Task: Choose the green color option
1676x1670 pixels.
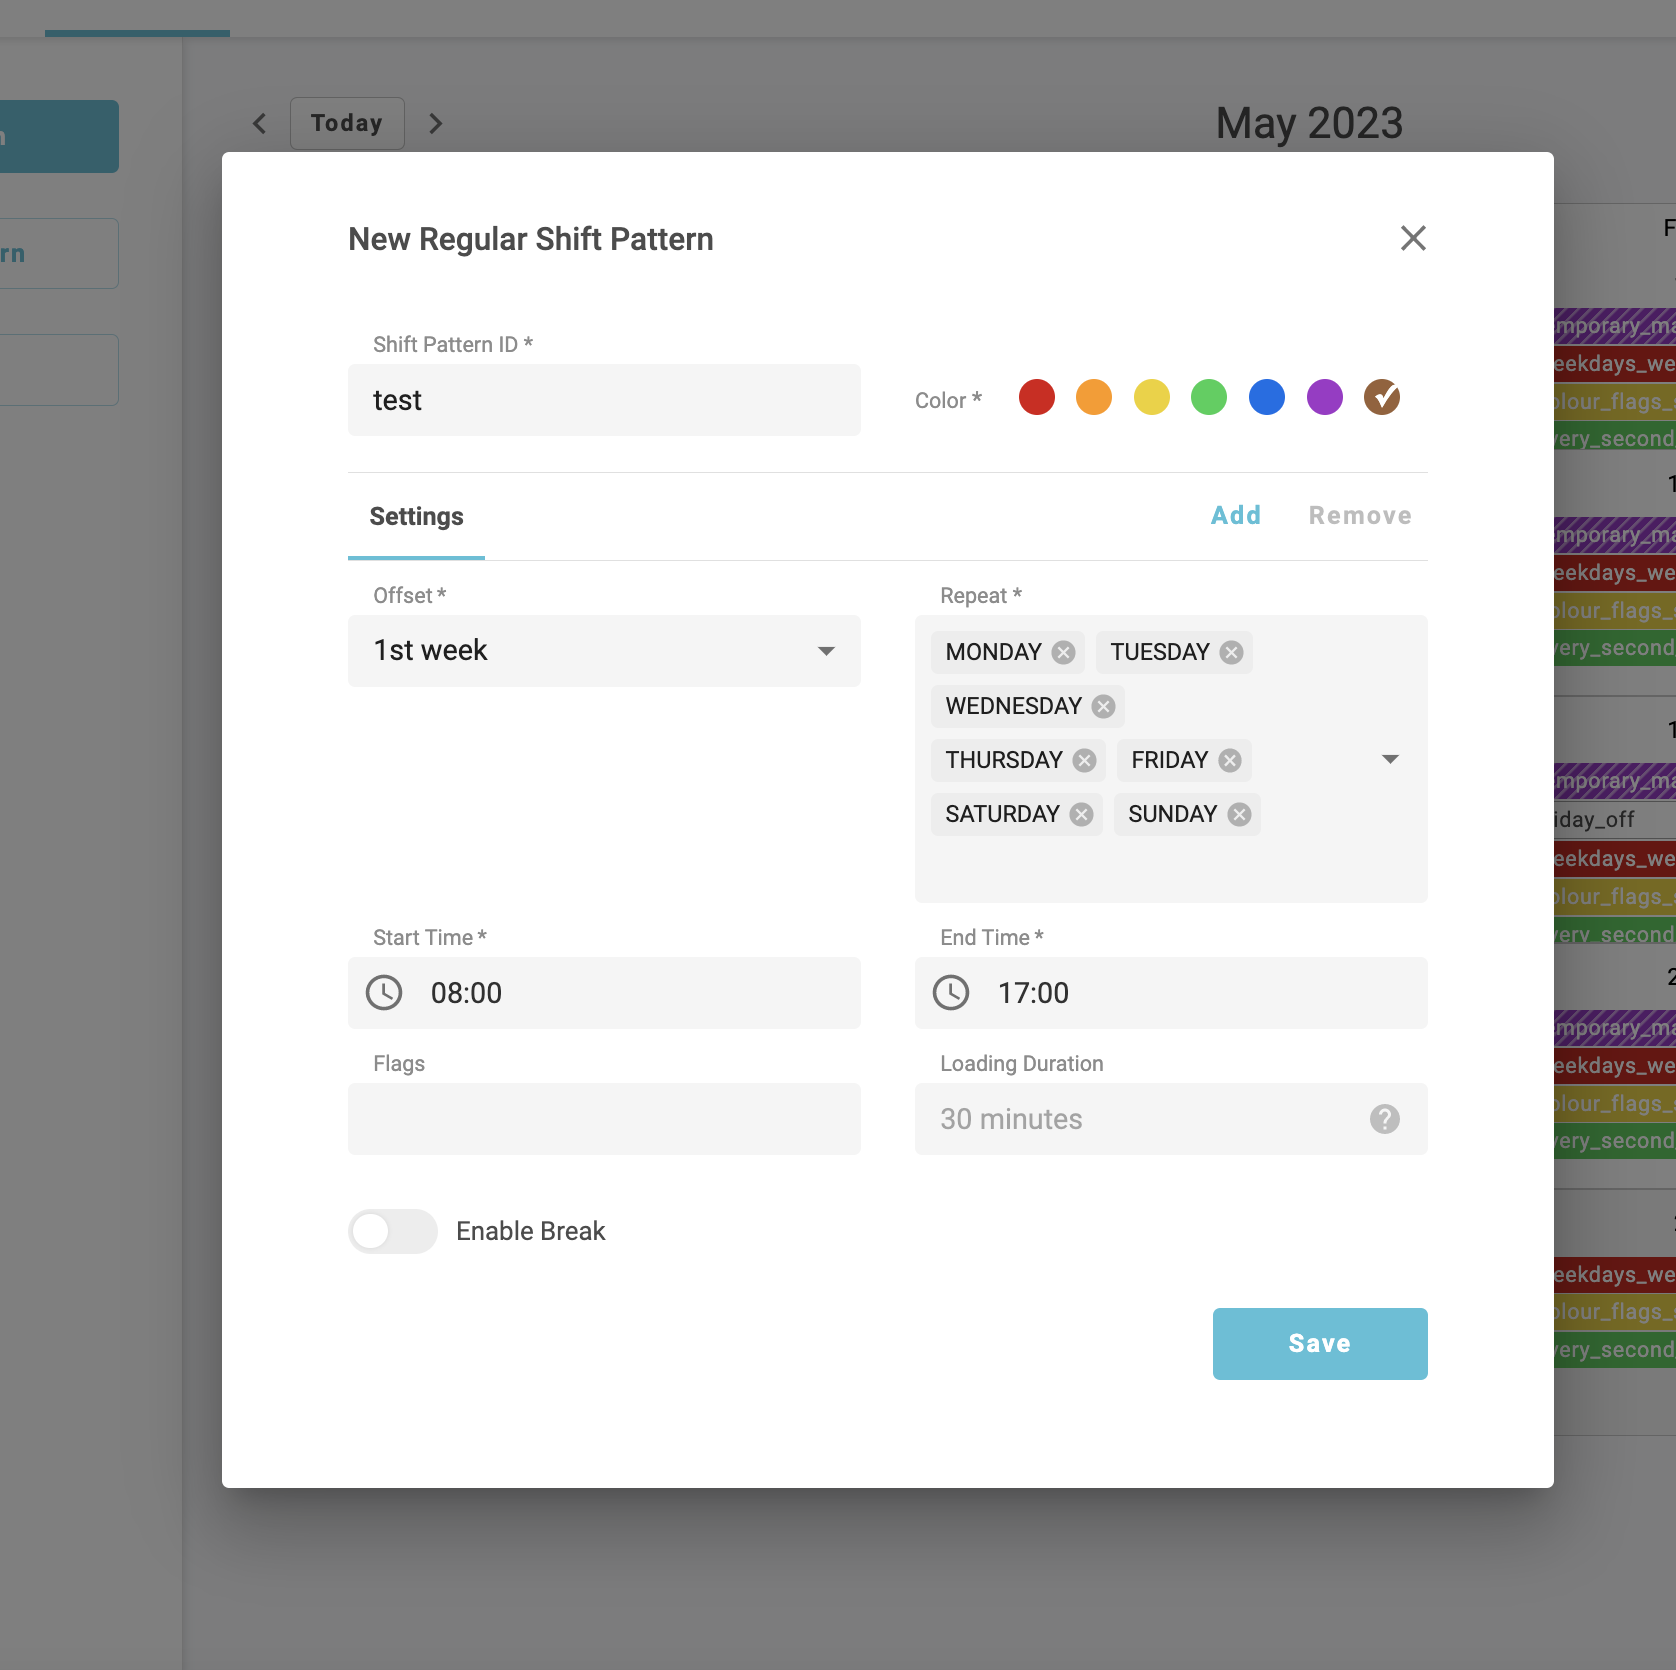Action: pyautogui.click(x=1209, y=397)
